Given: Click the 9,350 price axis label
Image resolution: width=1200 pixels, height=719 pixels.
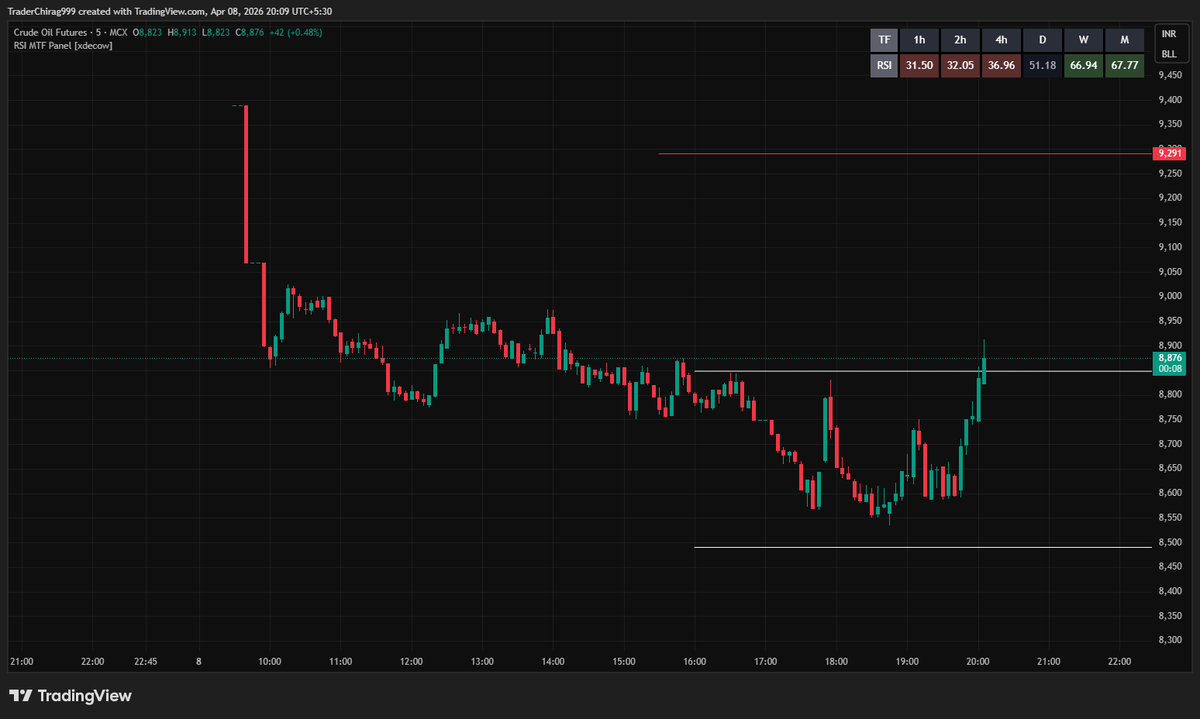Looking at the screenshot, I should tap(1170, 124).
